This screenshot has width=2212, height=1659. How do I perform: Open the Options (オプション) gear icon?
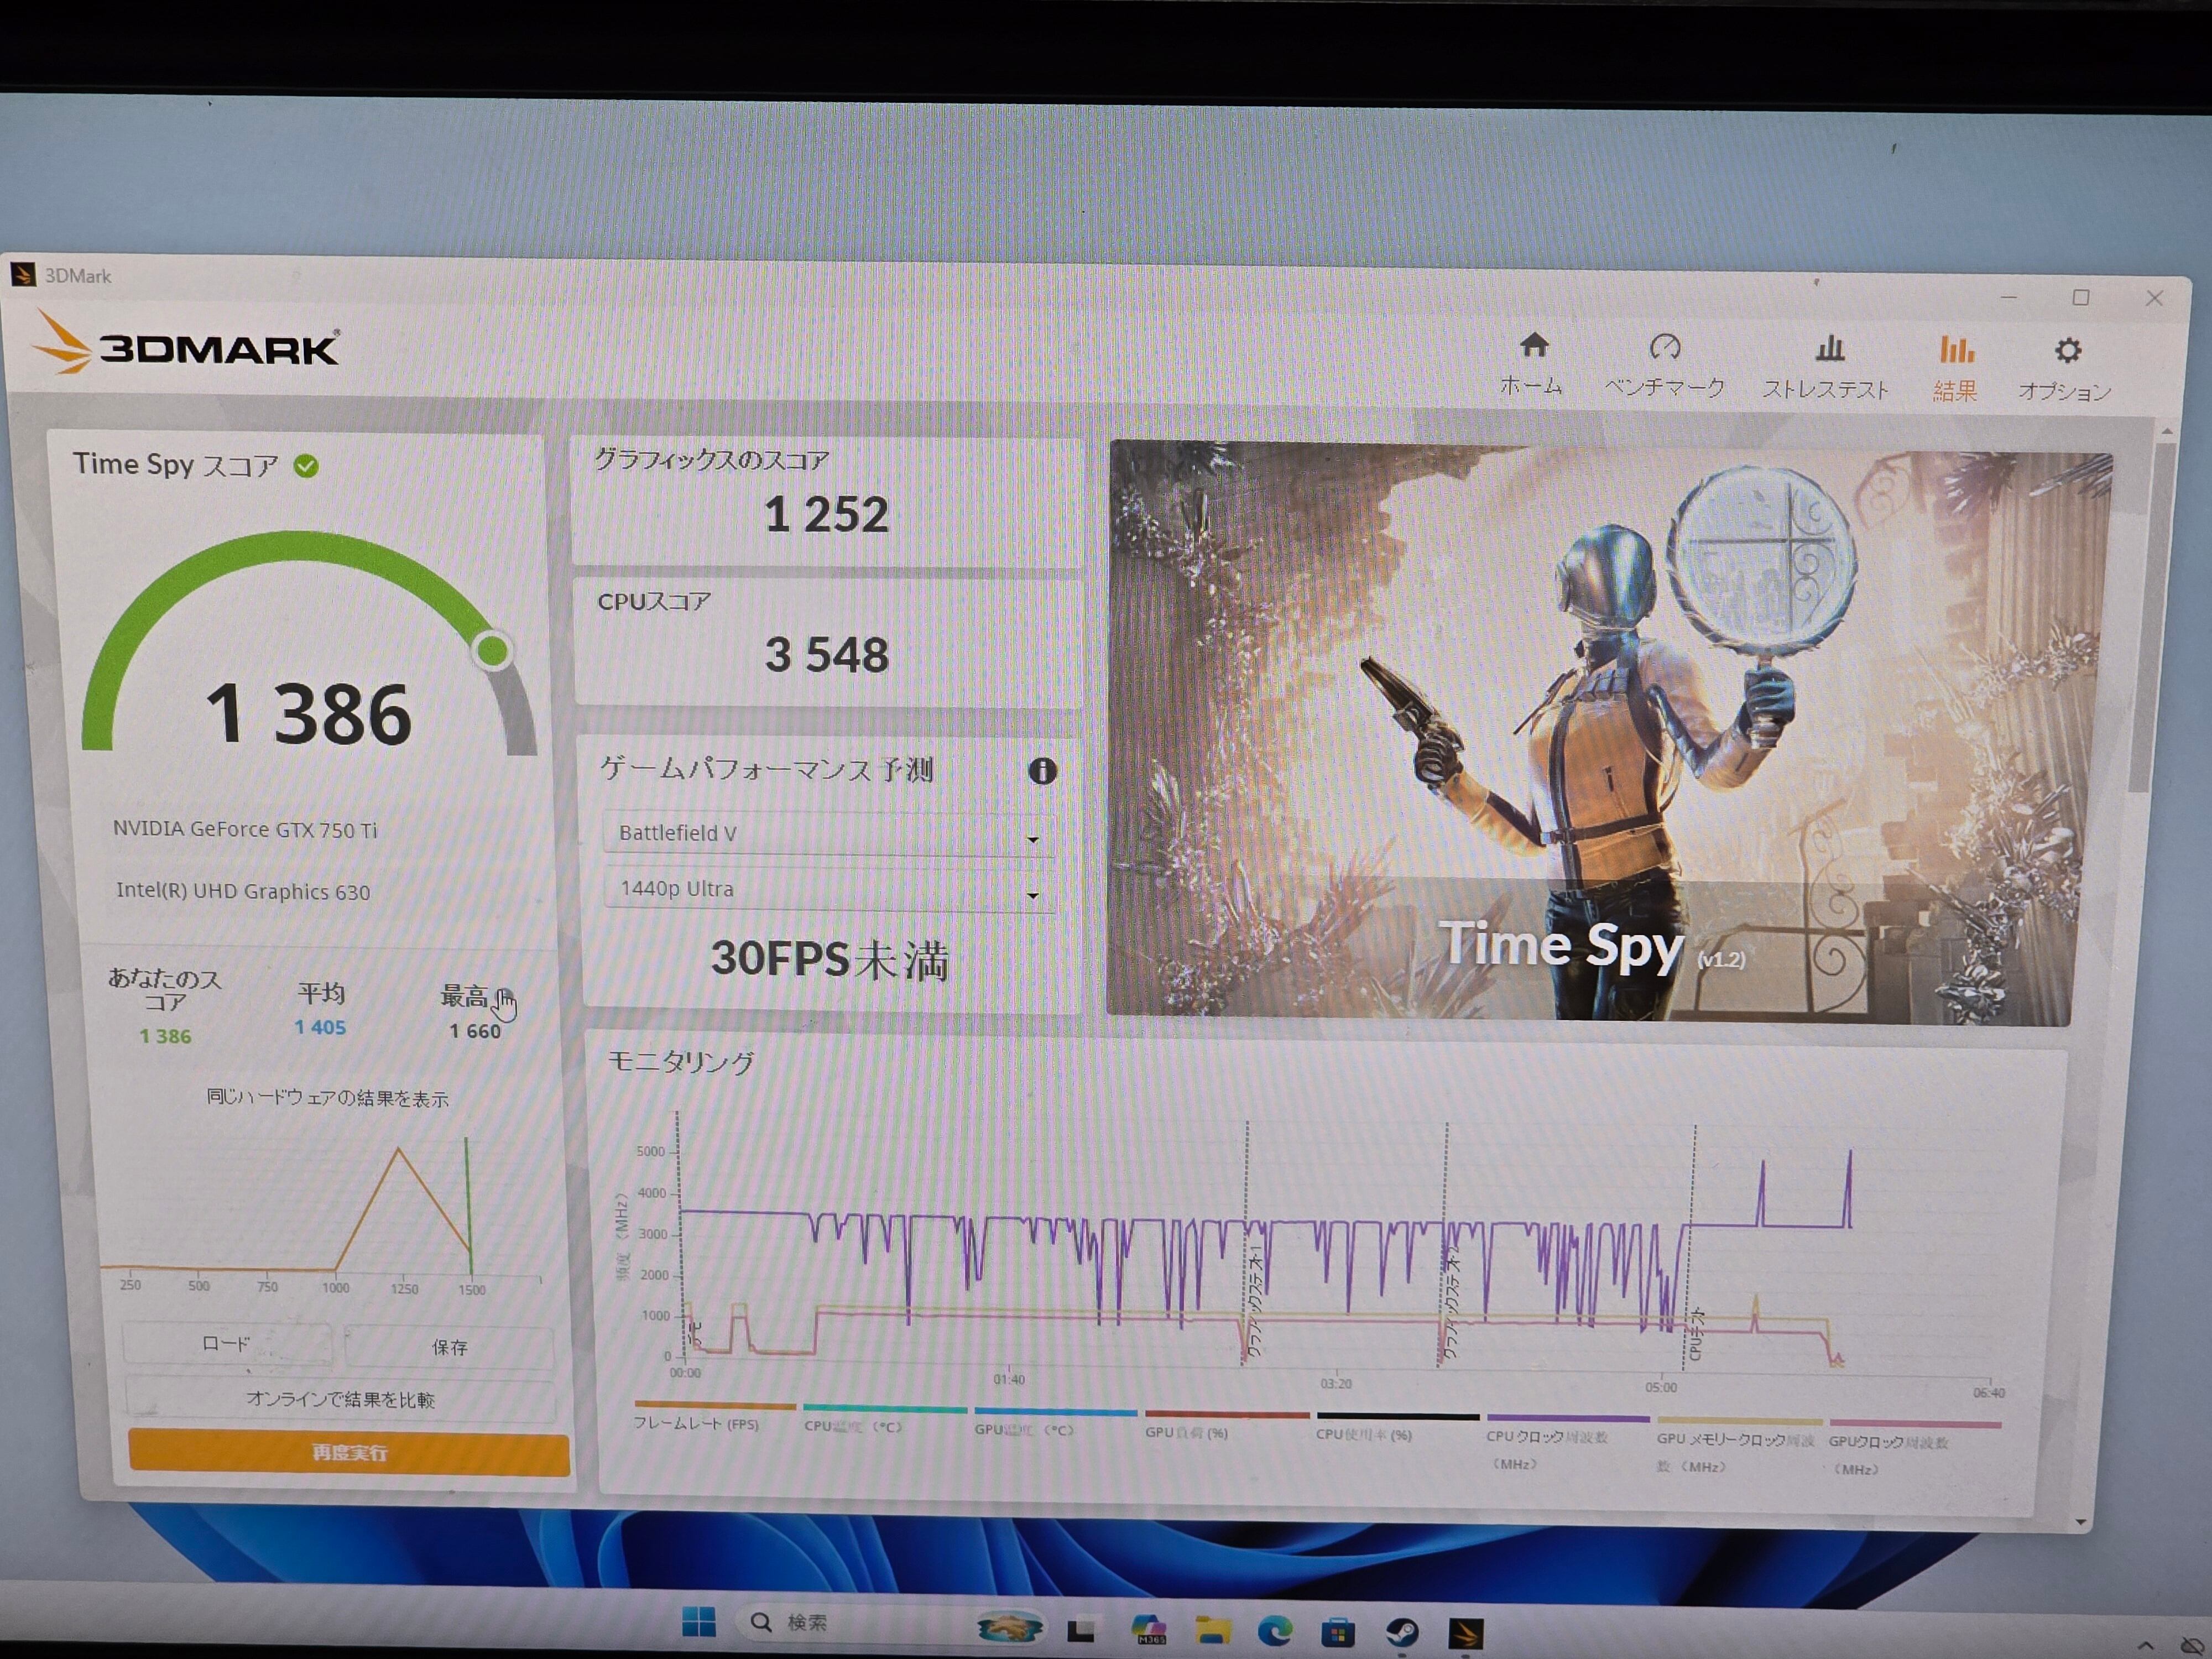pyautogui.click(x=2067, y=351)
